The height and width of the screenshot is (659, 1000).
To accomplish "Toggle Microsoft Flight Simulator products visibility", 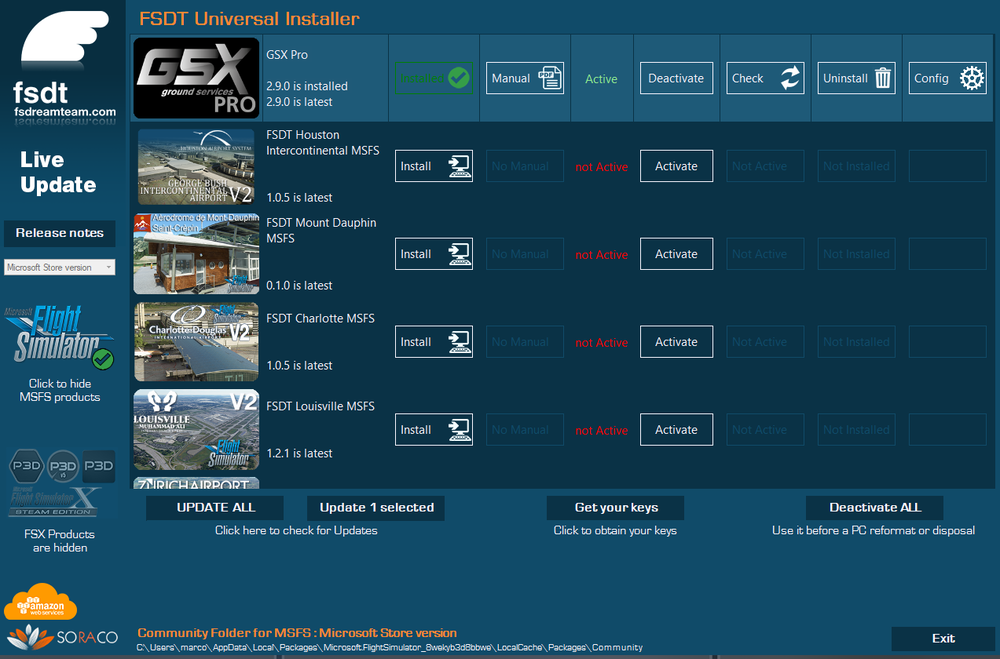I will (x=60, y=341).
